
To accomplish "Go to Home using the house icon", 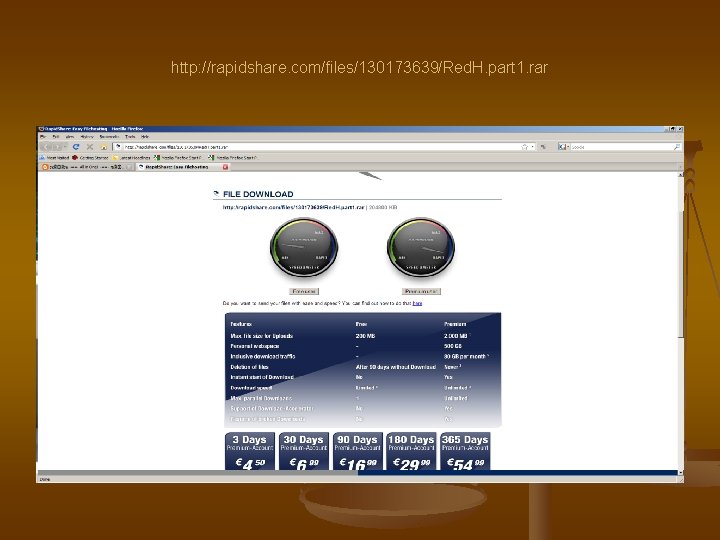I will click(104, 147).
